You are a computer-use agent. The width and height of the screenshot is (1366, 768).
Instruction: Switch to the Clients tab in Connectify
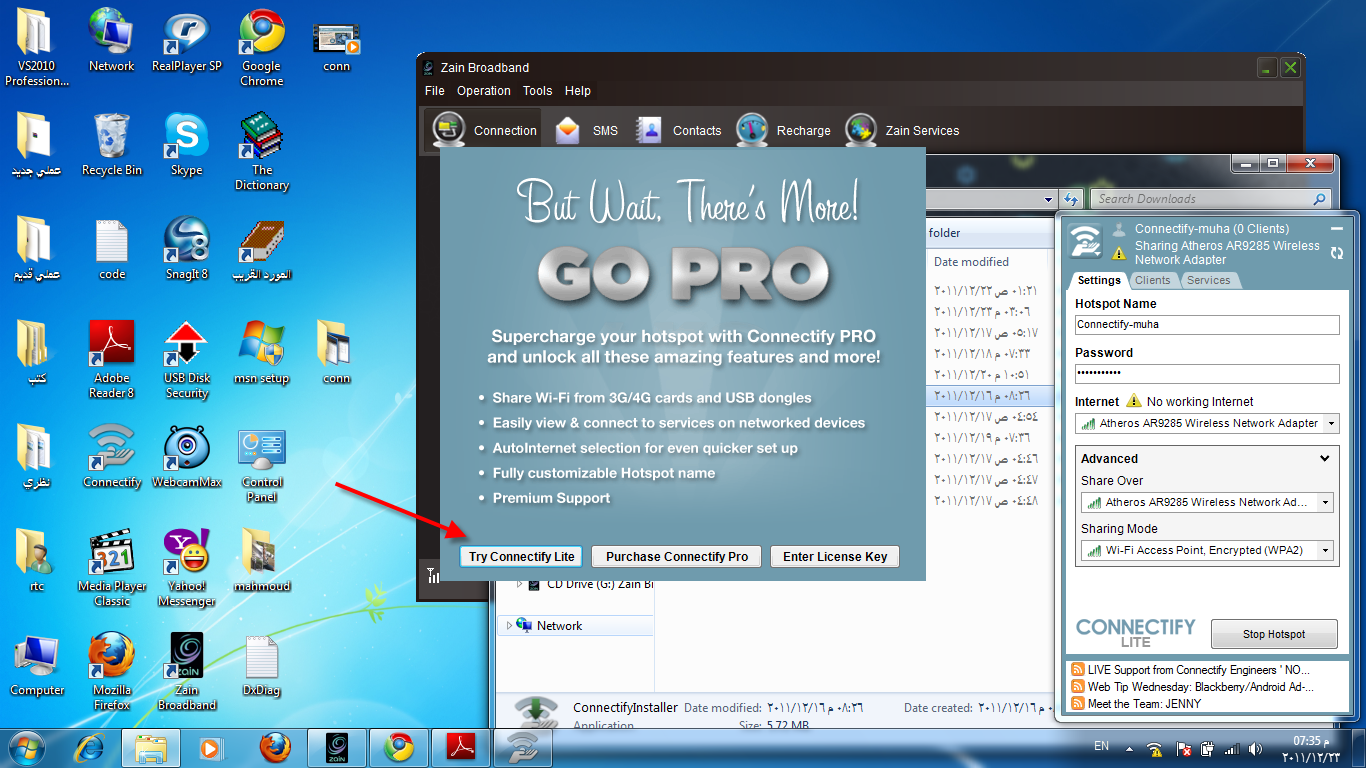[1152, 280]
